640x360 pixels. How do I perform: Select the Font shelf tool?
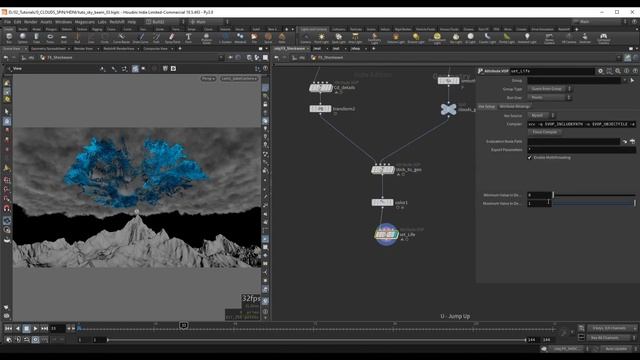point(188,38)
